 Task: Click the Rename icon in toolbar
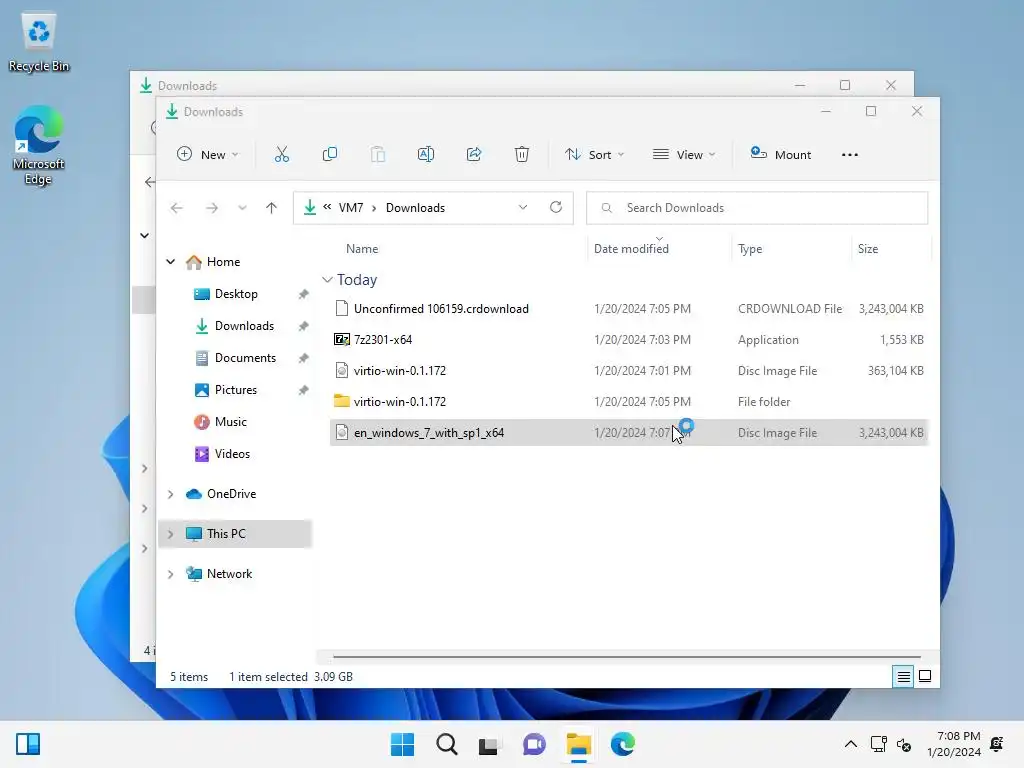pyautogui.click(x=426, y=155)
